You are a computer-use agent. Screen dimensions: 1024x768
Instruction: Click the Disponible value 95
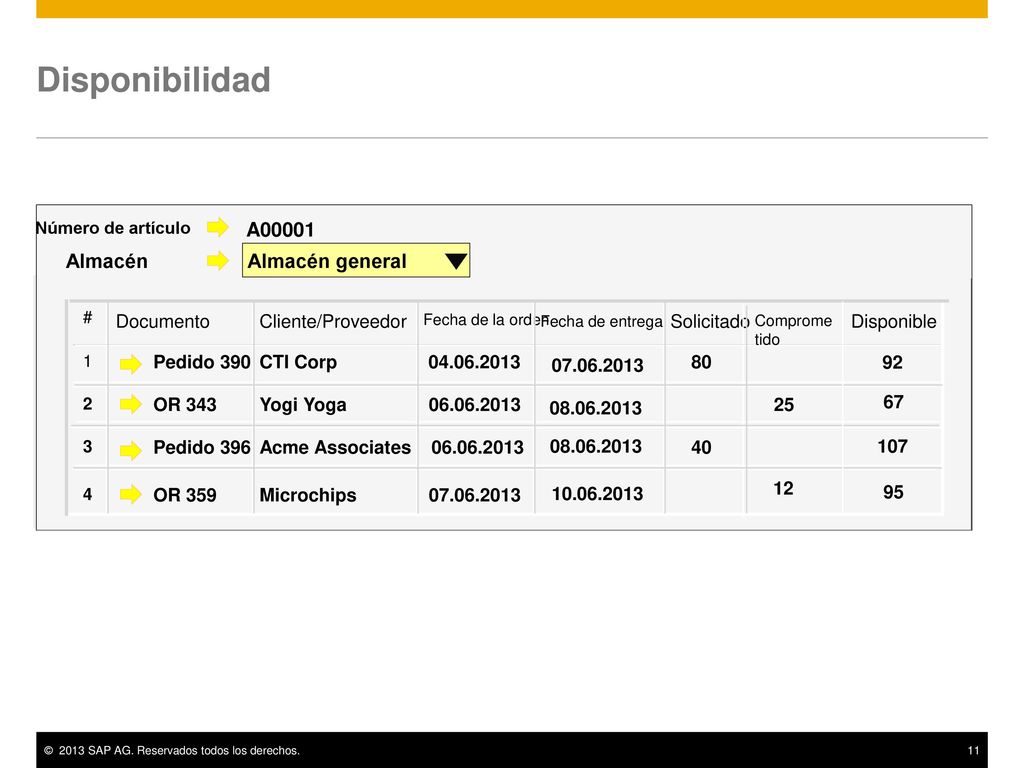893,492
